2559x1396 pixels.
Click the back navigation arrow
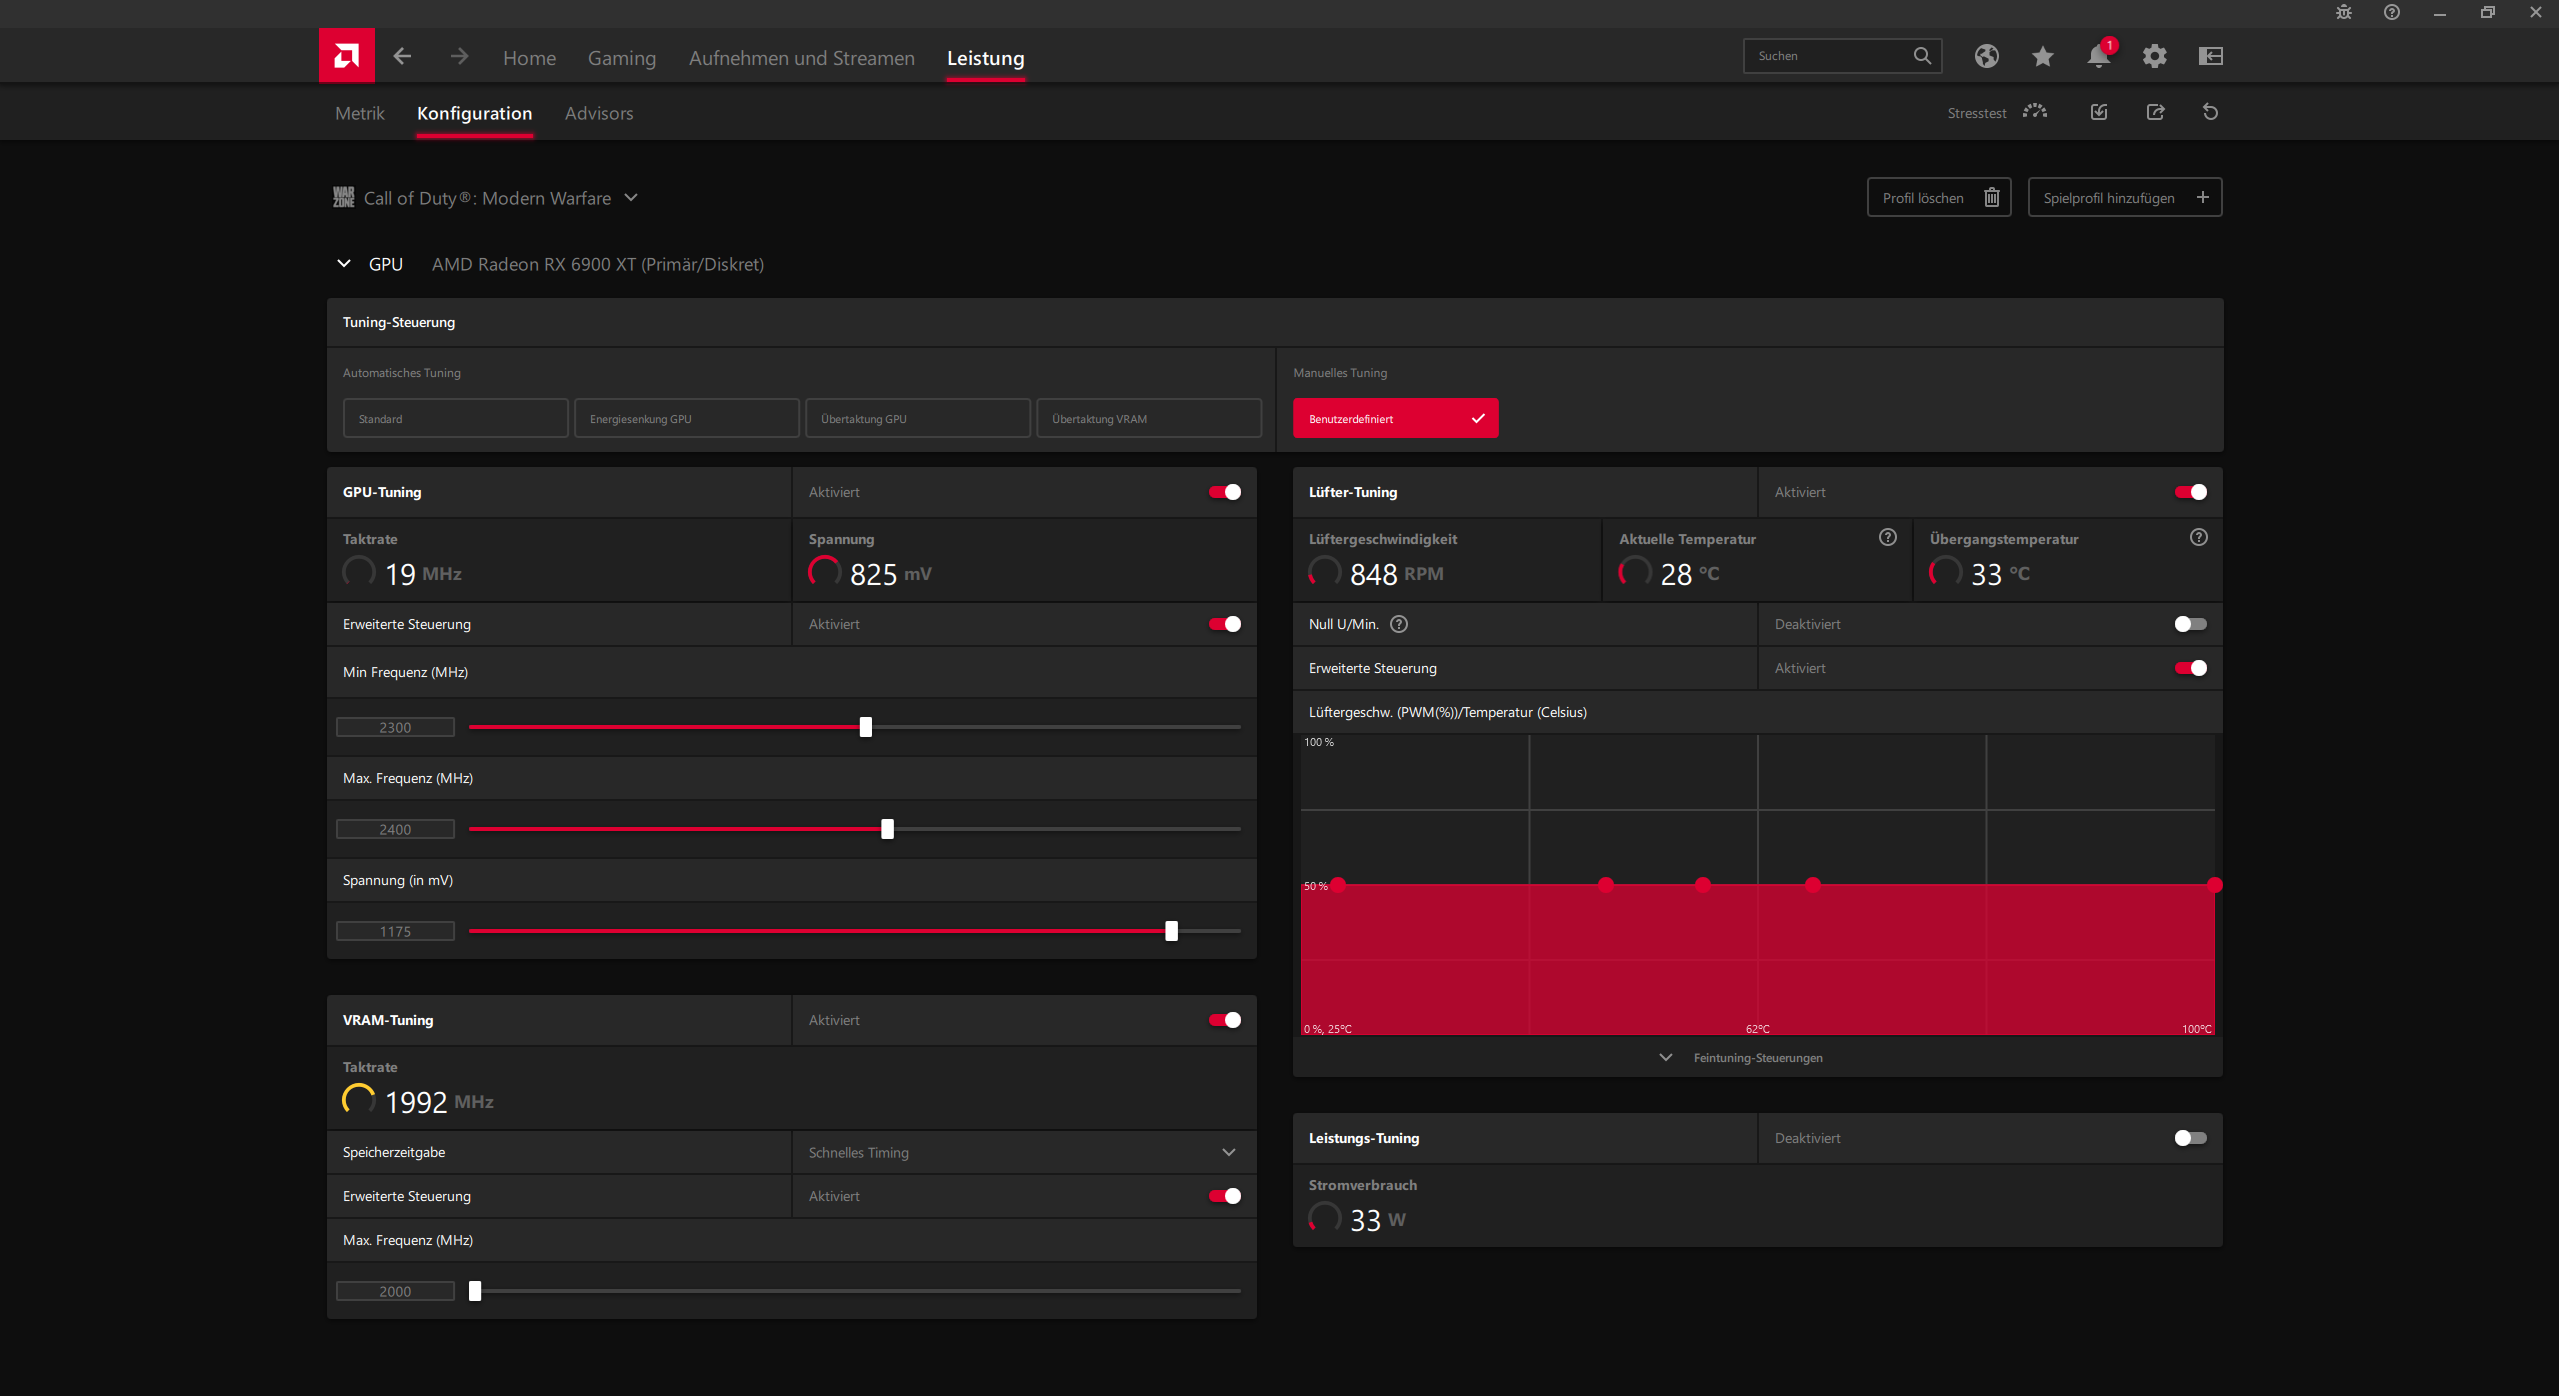(x=402, y=56)
